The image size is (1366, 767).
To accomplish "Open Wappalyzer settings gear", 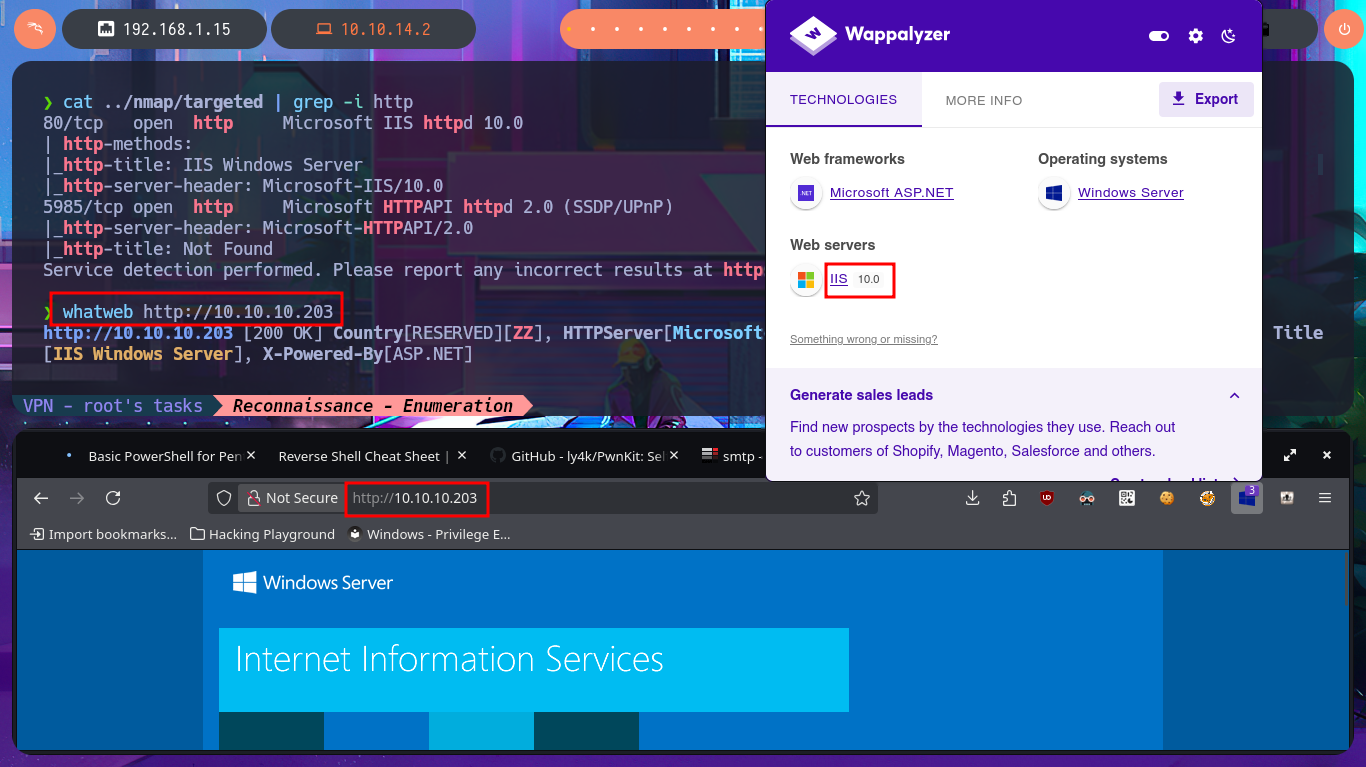I will pos(1195,36).
